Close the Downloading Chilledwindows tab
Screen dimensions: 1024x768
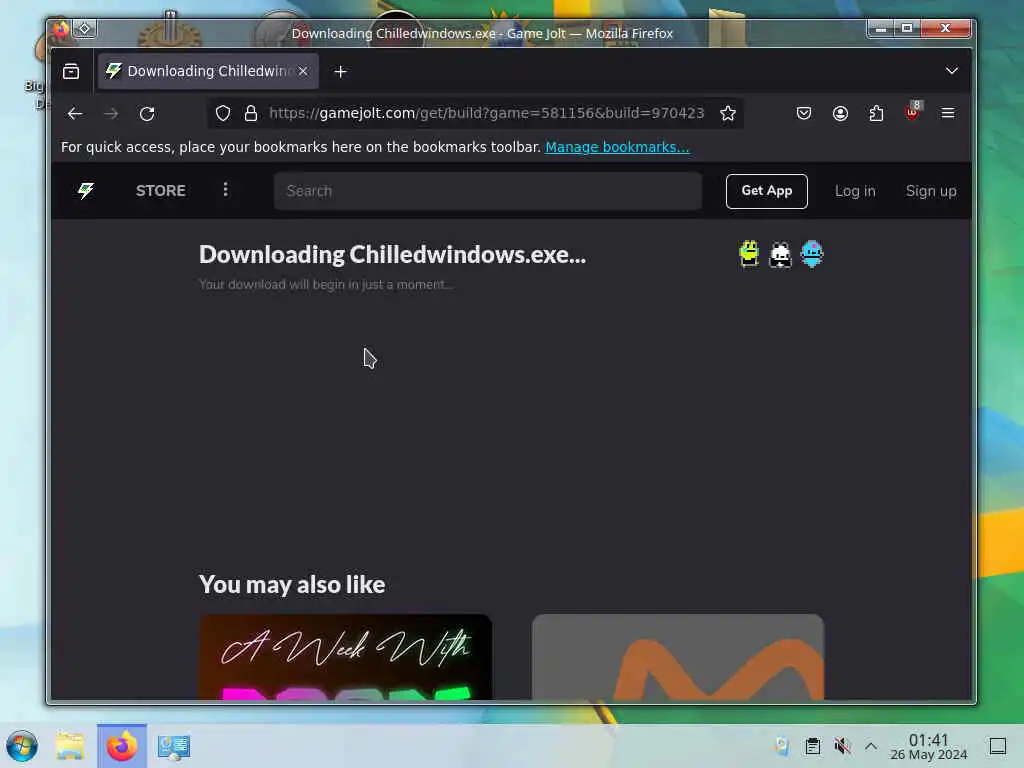[303, 71]
